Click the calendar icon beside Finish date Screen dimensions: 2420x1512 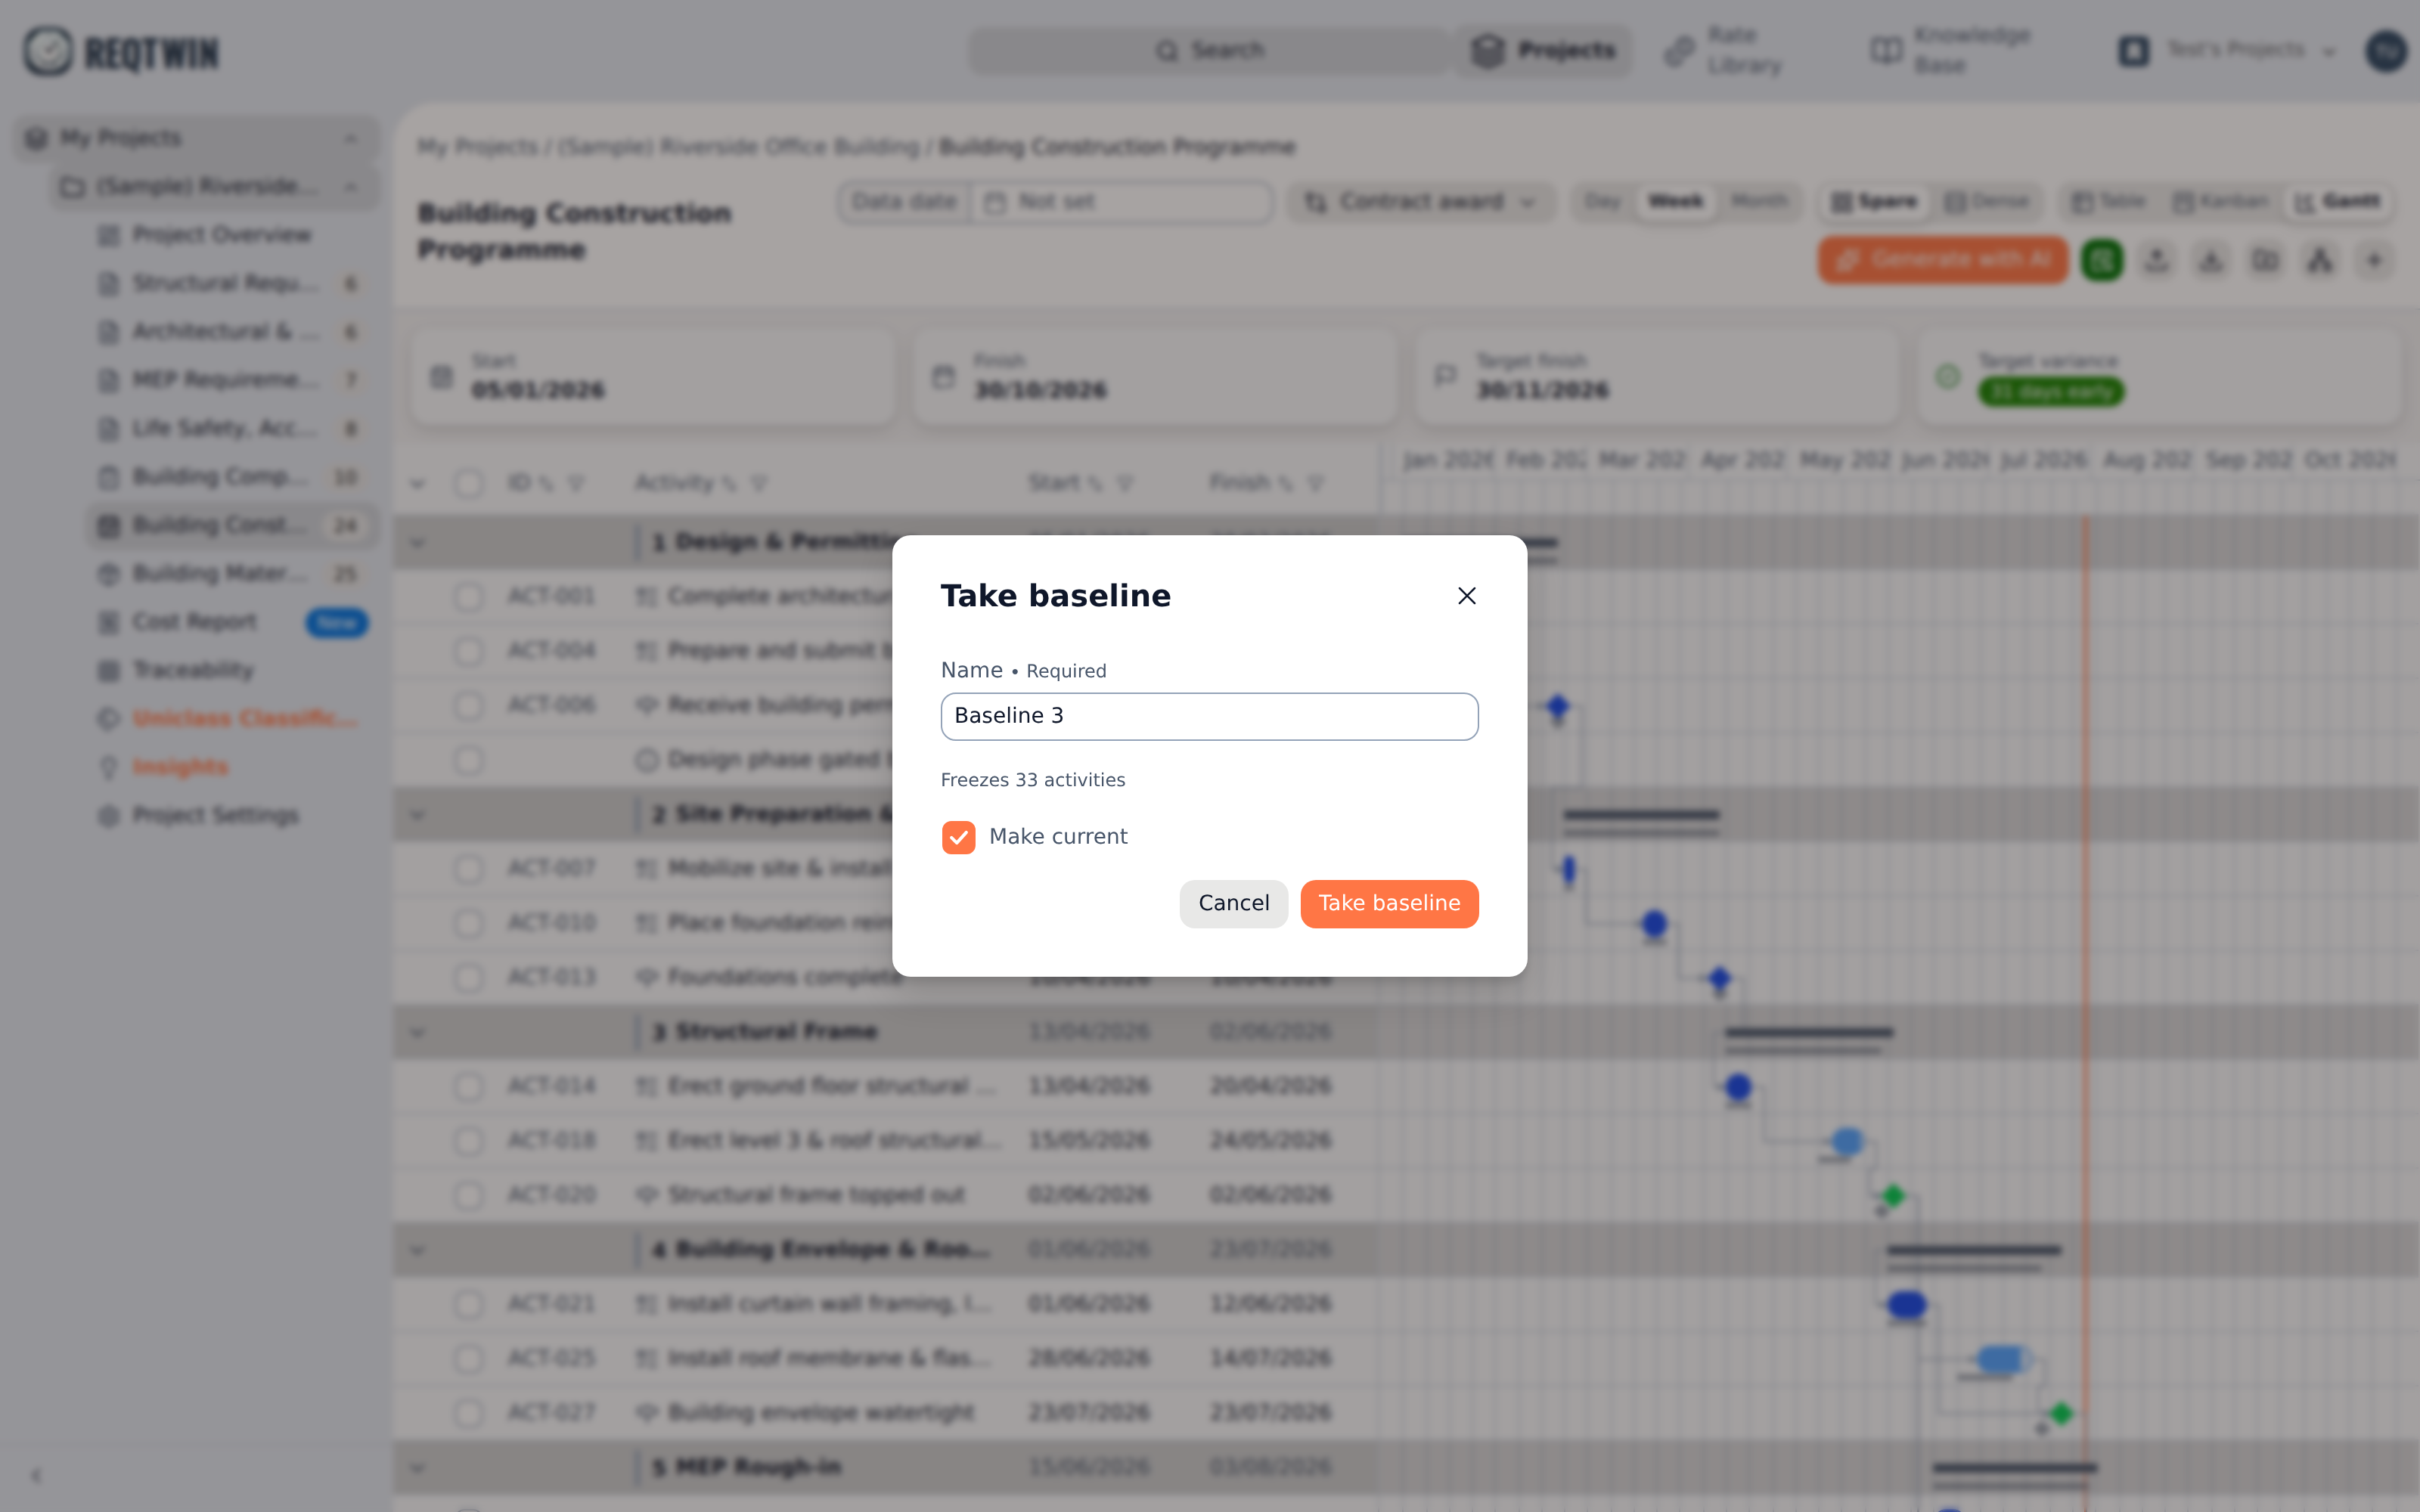tap(943, 377)
